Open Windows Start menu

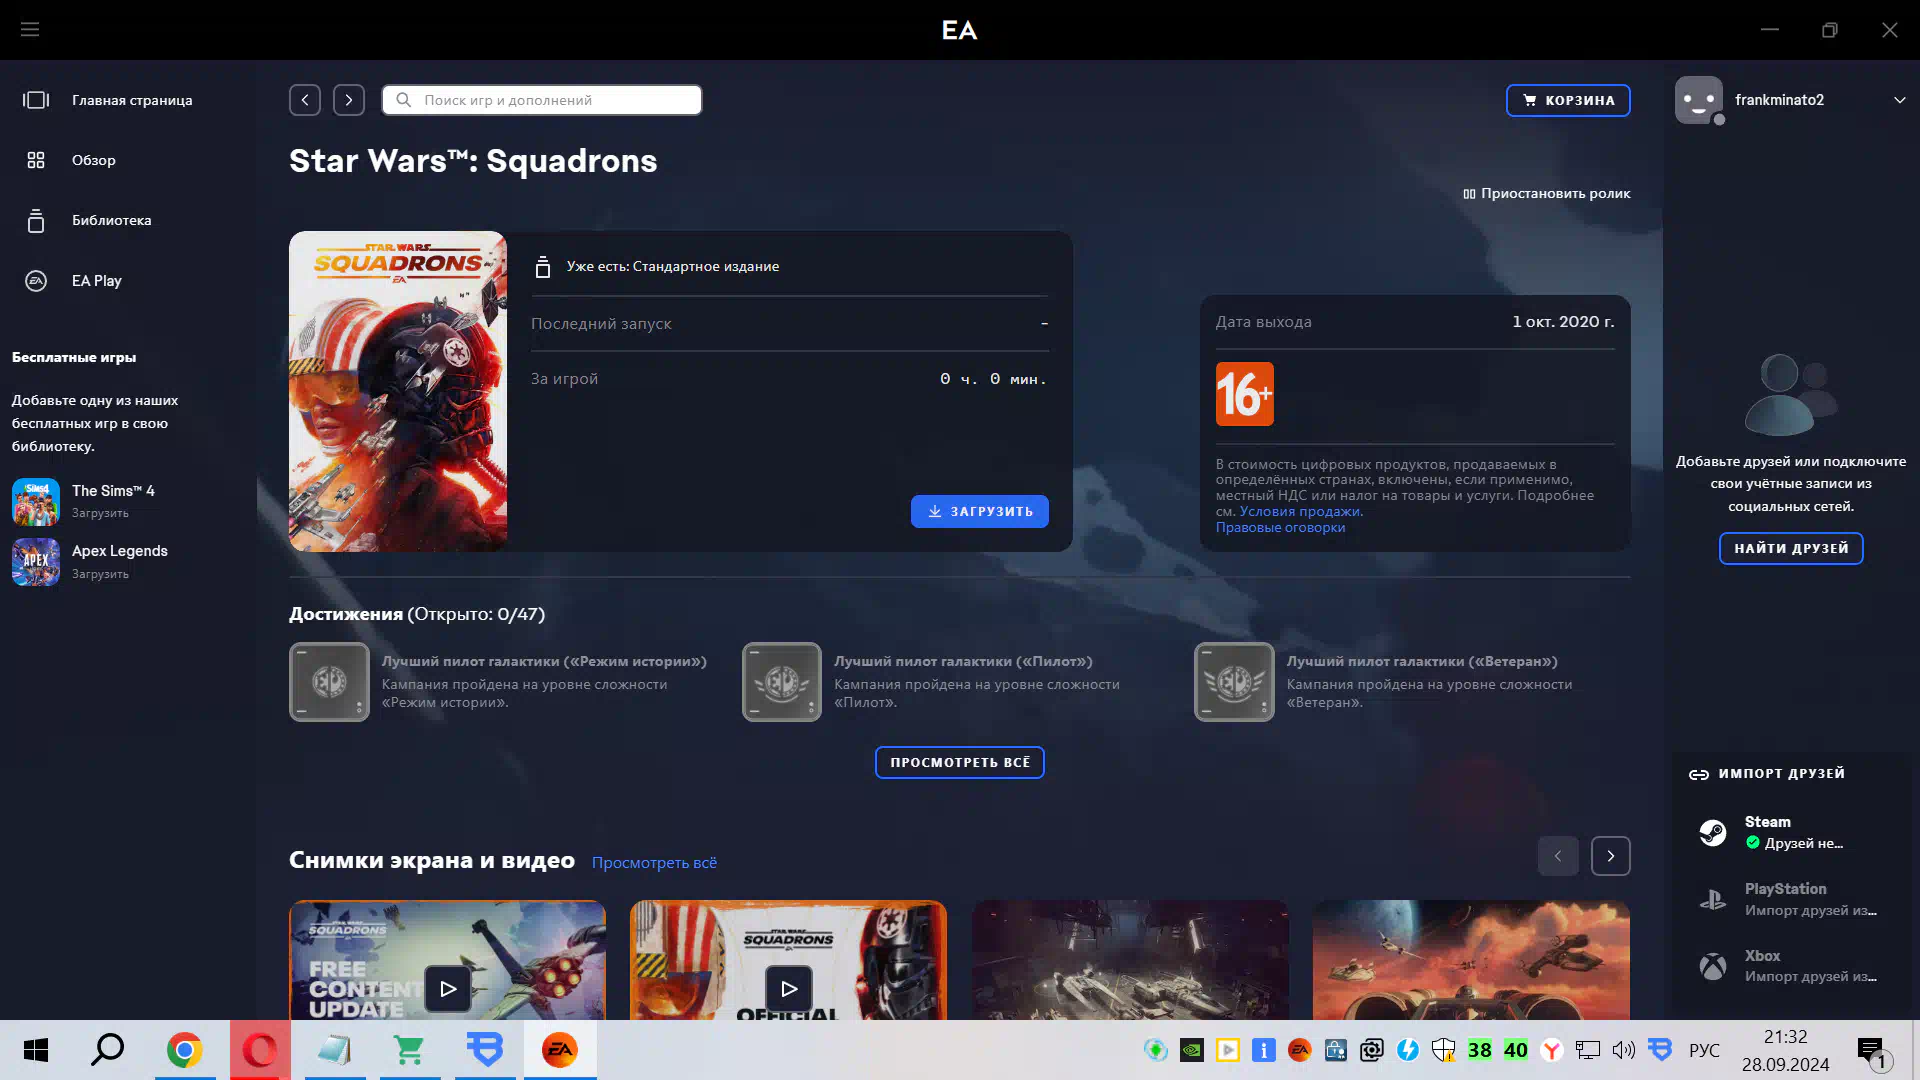pyautogui.click(x=36, y=1050)
